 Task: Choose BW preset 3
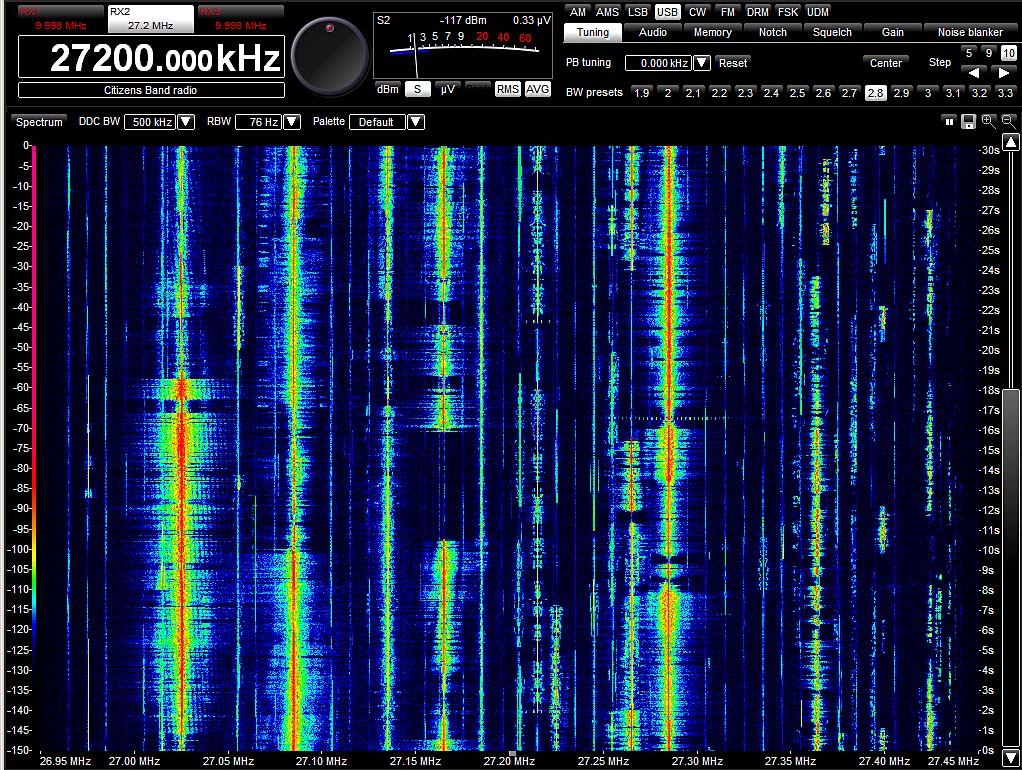[x=927, y=93]
